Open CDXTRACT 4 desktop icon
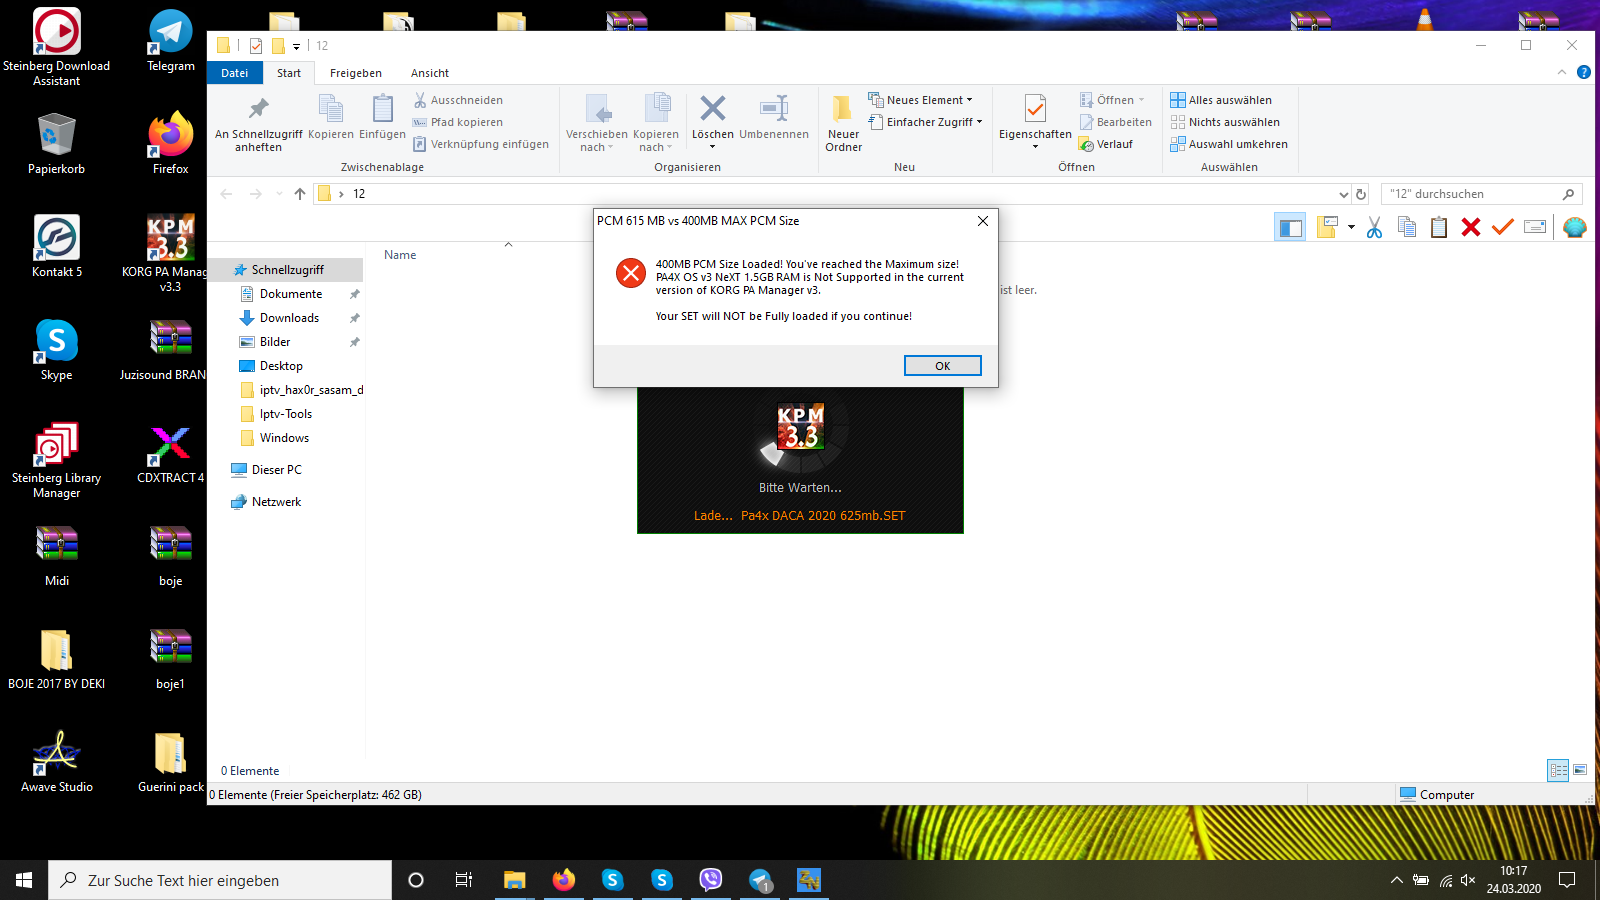 click(x=171, y=455)
